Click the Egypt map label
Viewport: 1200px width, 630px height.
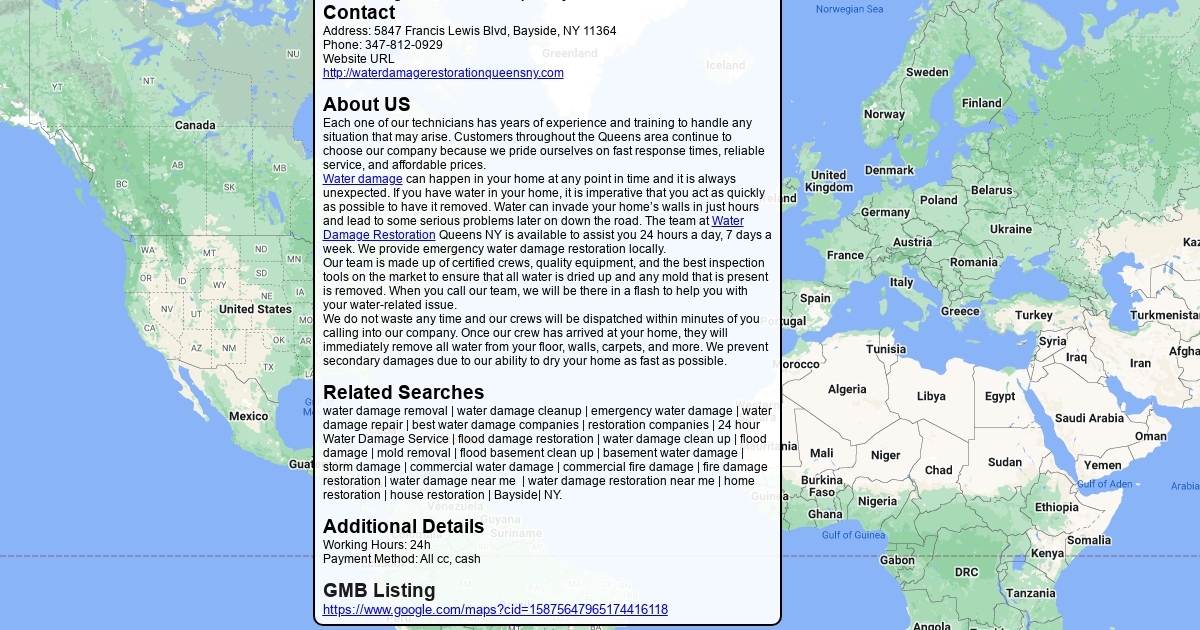tap(1000, 396)
